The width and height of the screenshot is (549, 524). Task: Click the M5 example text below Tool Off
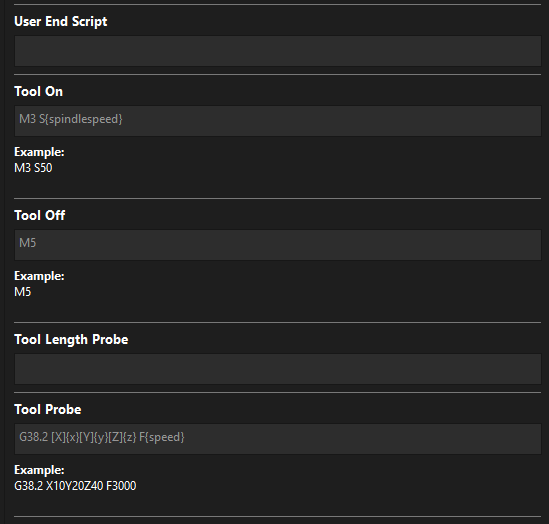pos(23,292)
